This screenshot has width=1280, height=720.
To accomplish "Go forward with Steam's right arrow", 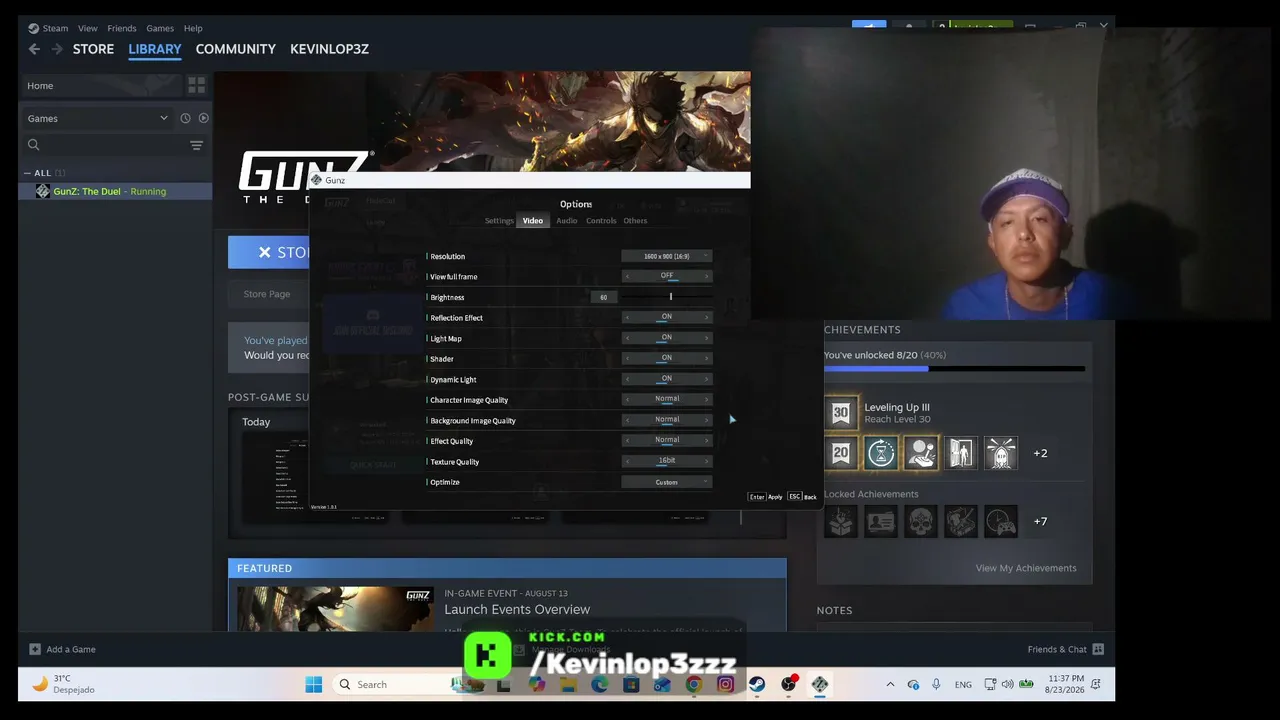I will pos(57,49).
